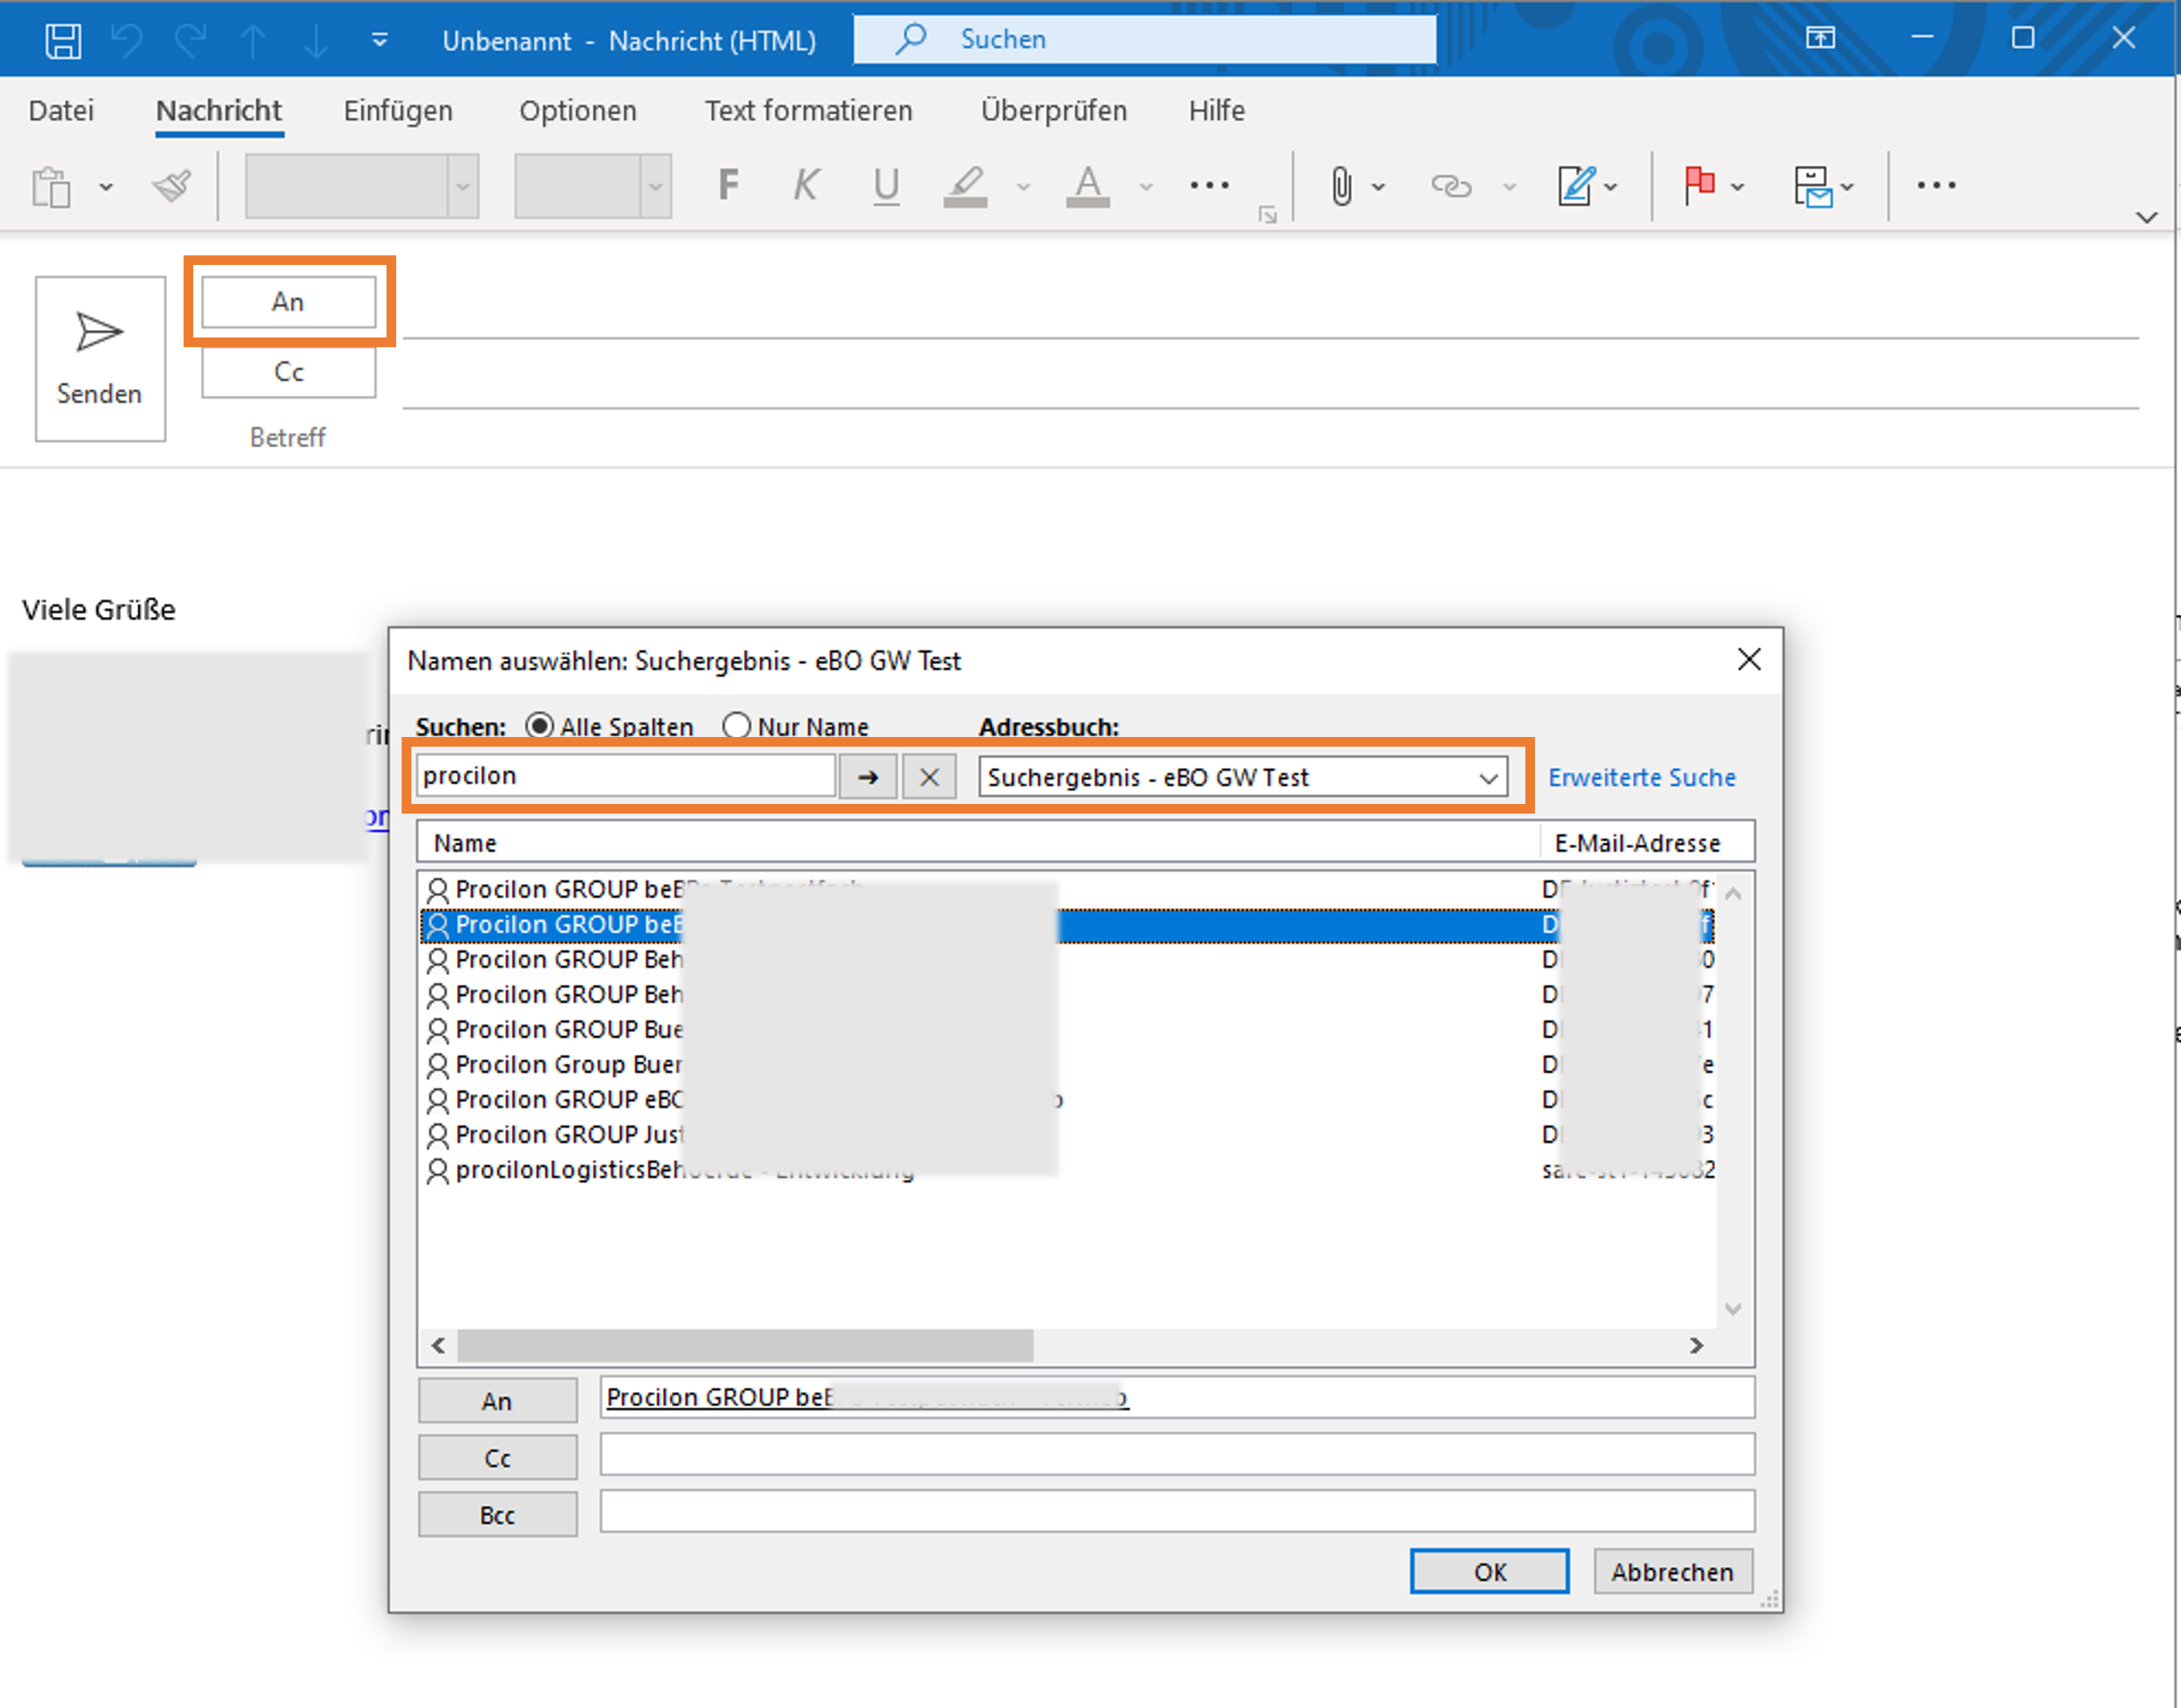Click the Erweiterte Suche link
Screen dimensions: 2181x1708
click(1641, 777)
